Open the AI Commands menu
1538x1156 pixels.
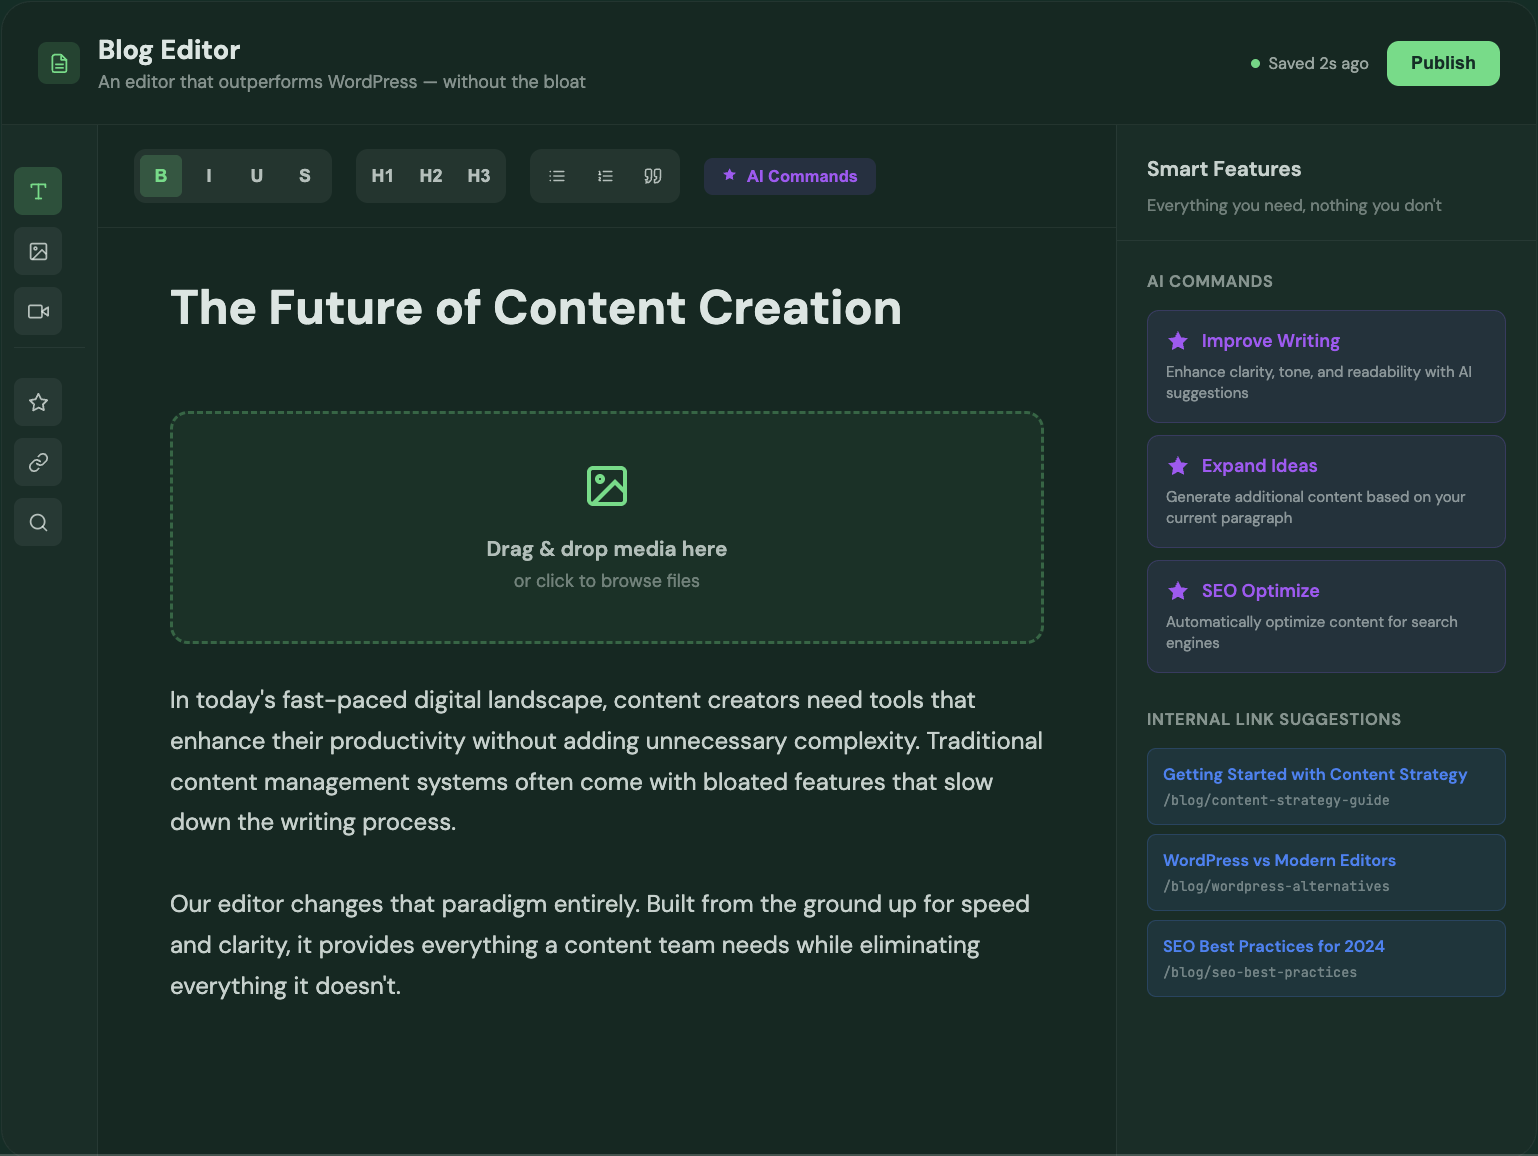click(790, 176)
